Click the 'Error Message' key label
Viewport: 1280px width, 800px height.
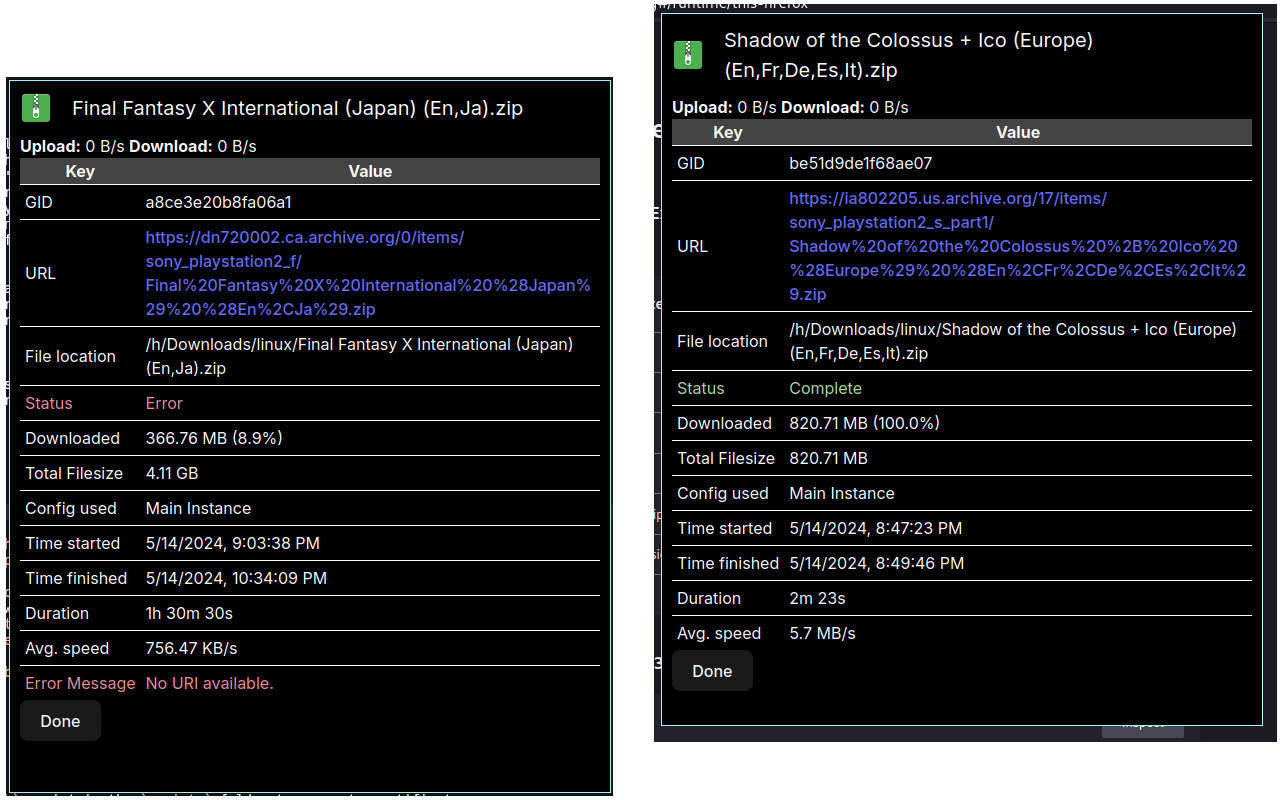[80, 683]
